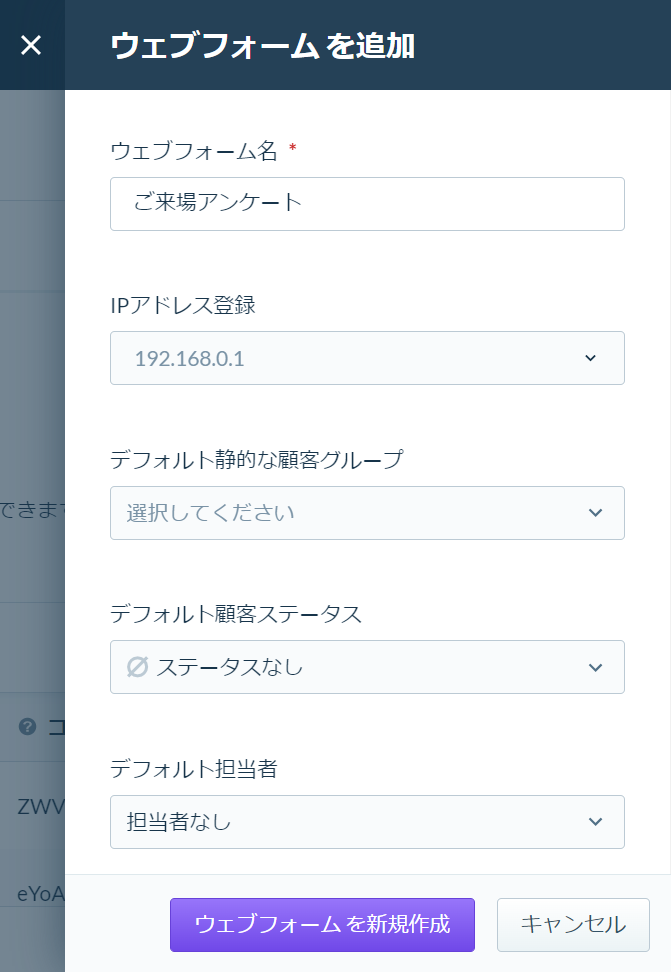Click the ∅ no-status icon
The image size is (671, 972).
(137, 667)
